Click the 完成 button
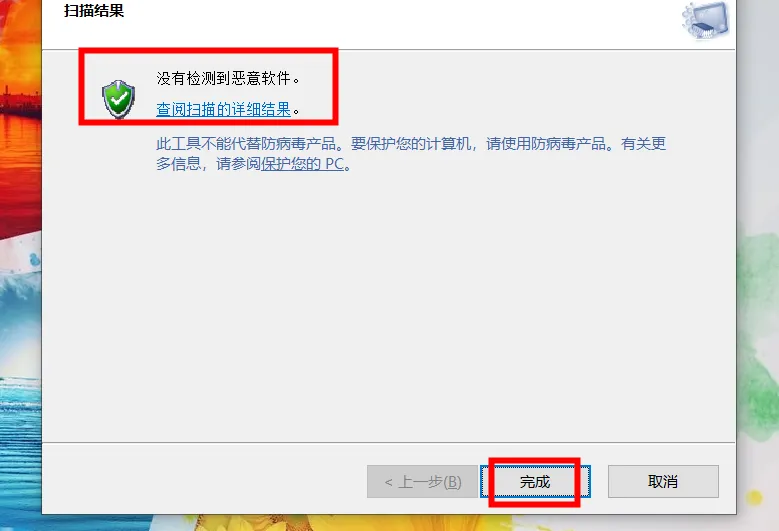This screenshot has height=531, width=779. (x=535, y=481)
